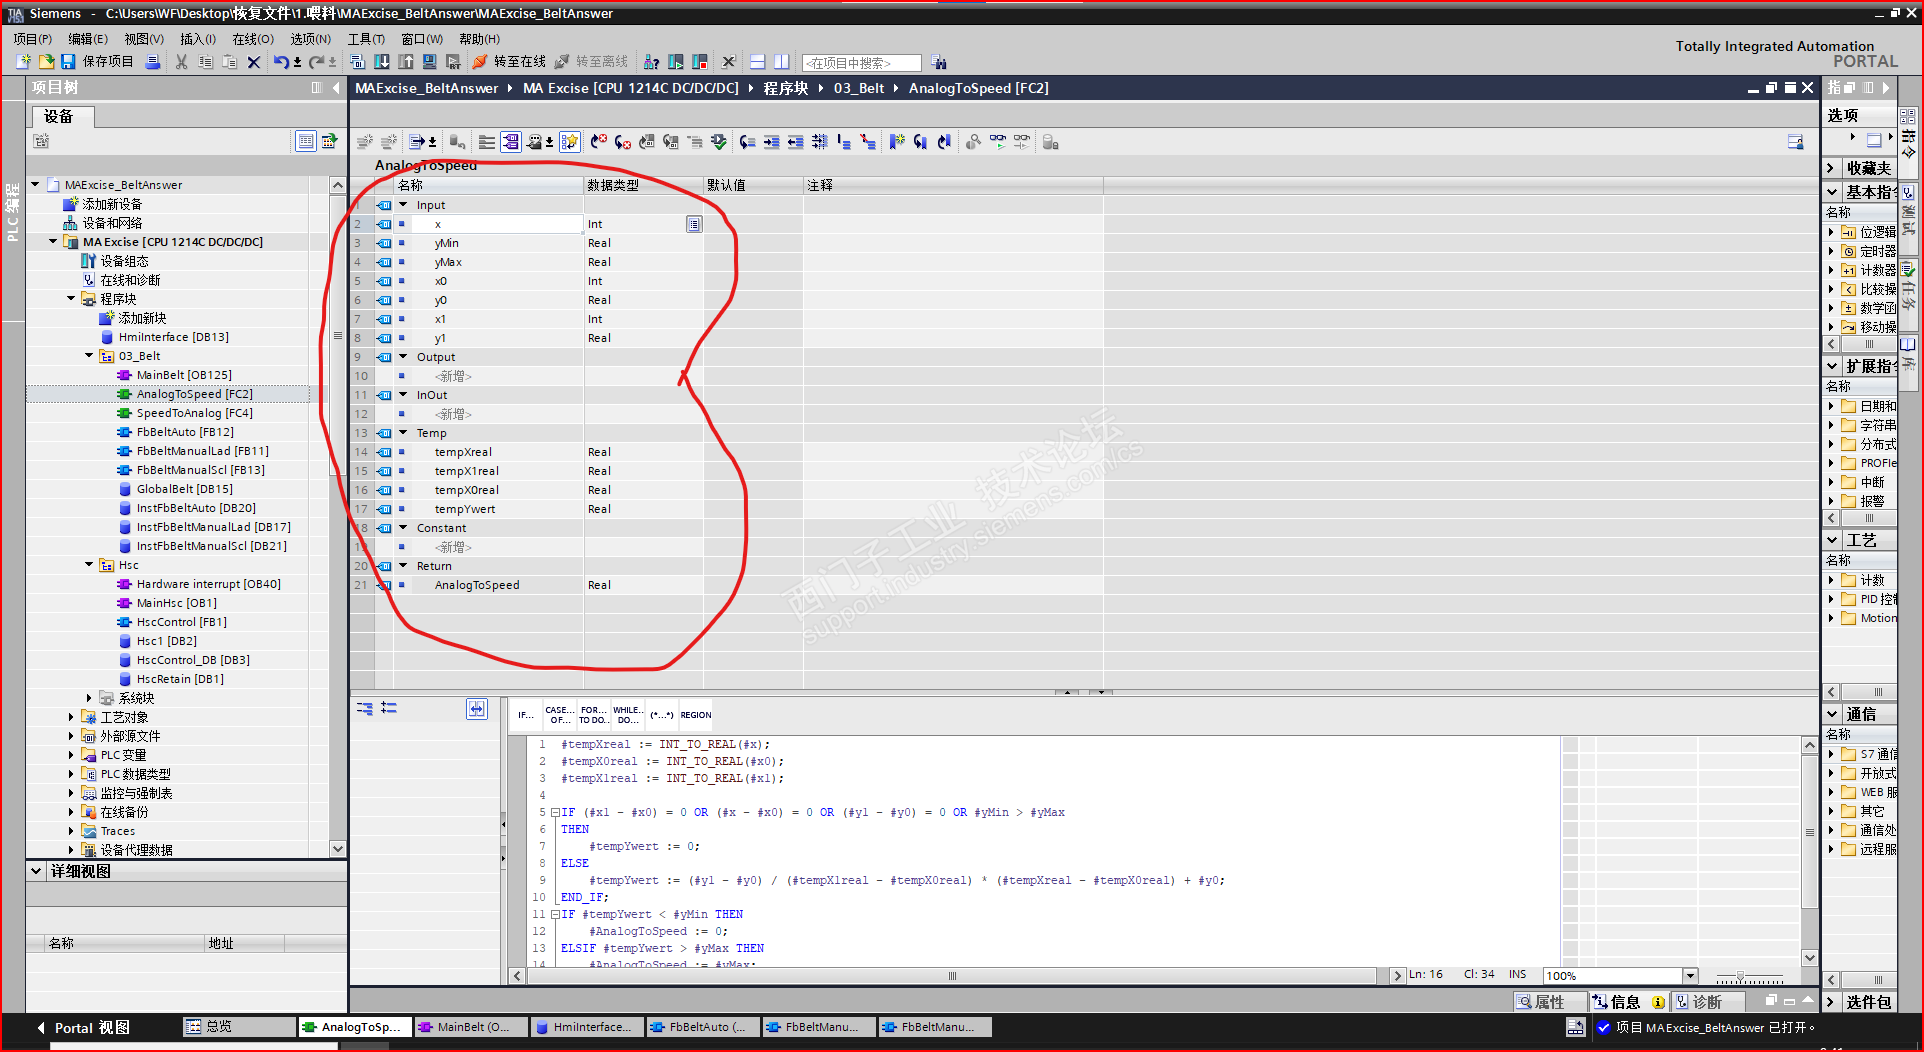1924x1052 pixels.
Task: Expand the PLC 变量 node in project tree
Action: (x=71, y=755)
